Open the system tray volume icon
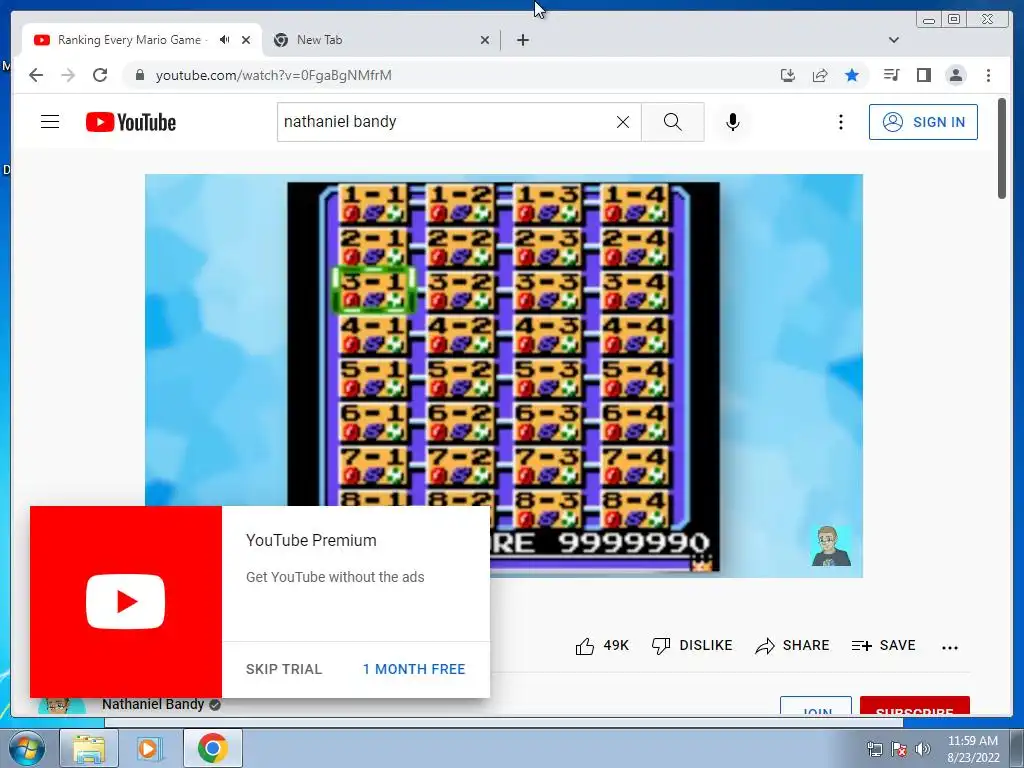The image size is (1024, 768). 922,749
